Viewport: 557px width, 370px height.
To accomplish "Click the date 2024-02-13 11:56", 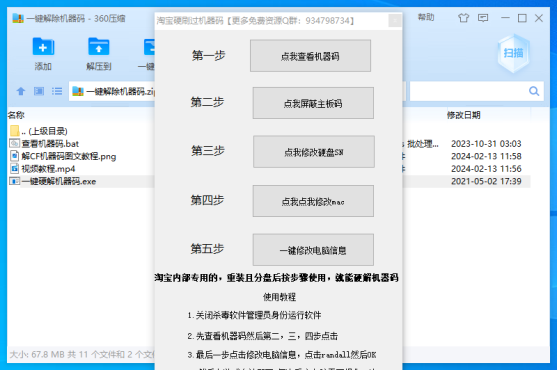I will 486,169.
